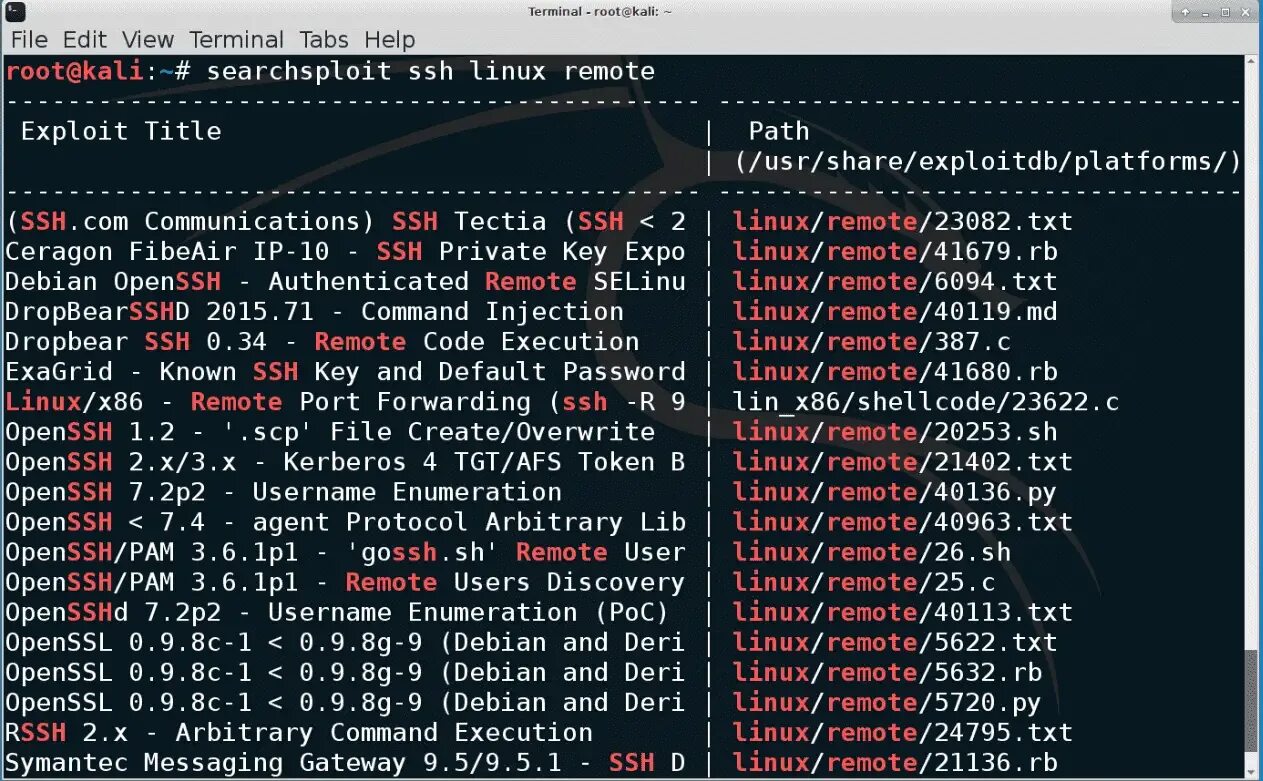Click 'OpenSSH 1.2 - .scp File Create/Overwrite'
1263x781 pixels.
click(330, 432)
